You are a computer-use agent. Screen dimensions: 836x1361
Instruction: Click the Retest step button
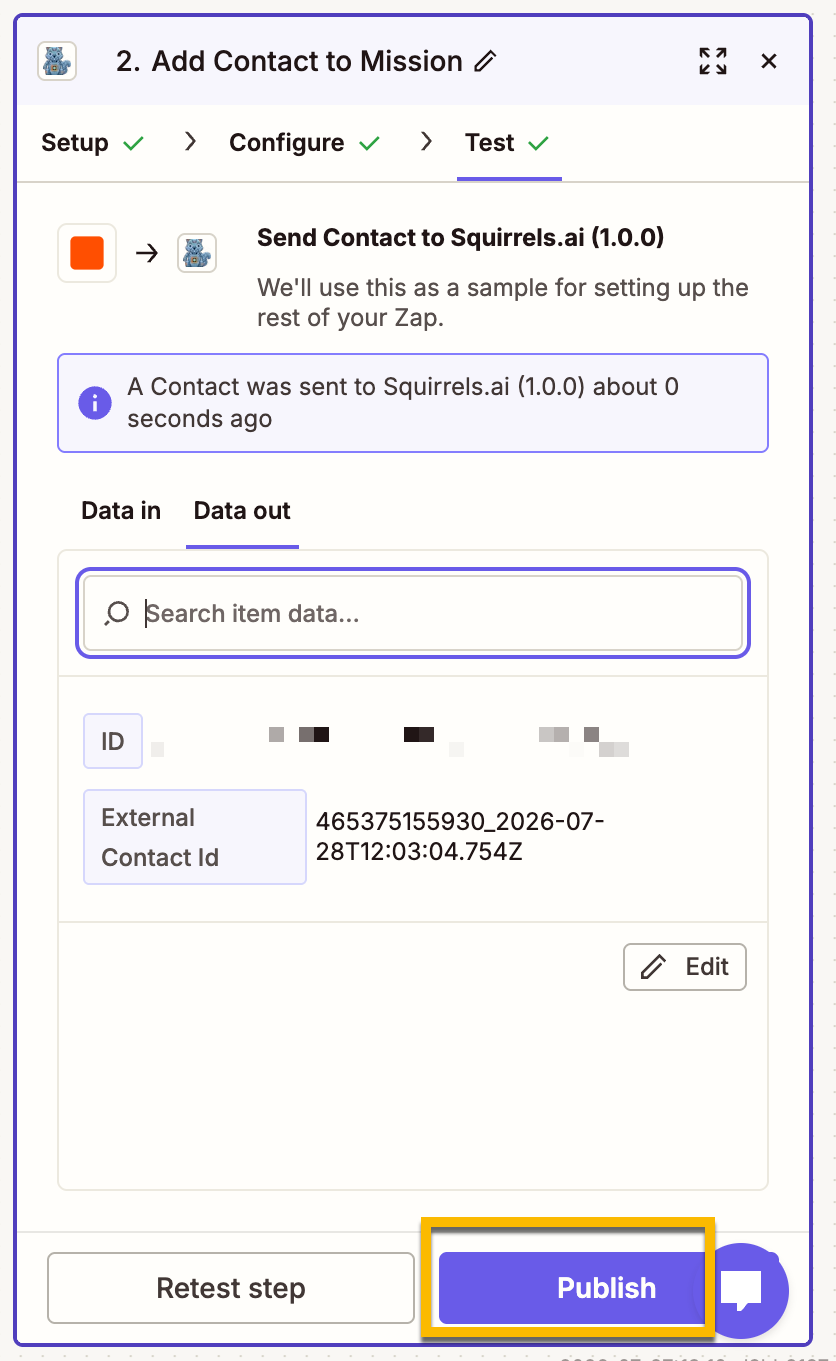pos(231,1288)
